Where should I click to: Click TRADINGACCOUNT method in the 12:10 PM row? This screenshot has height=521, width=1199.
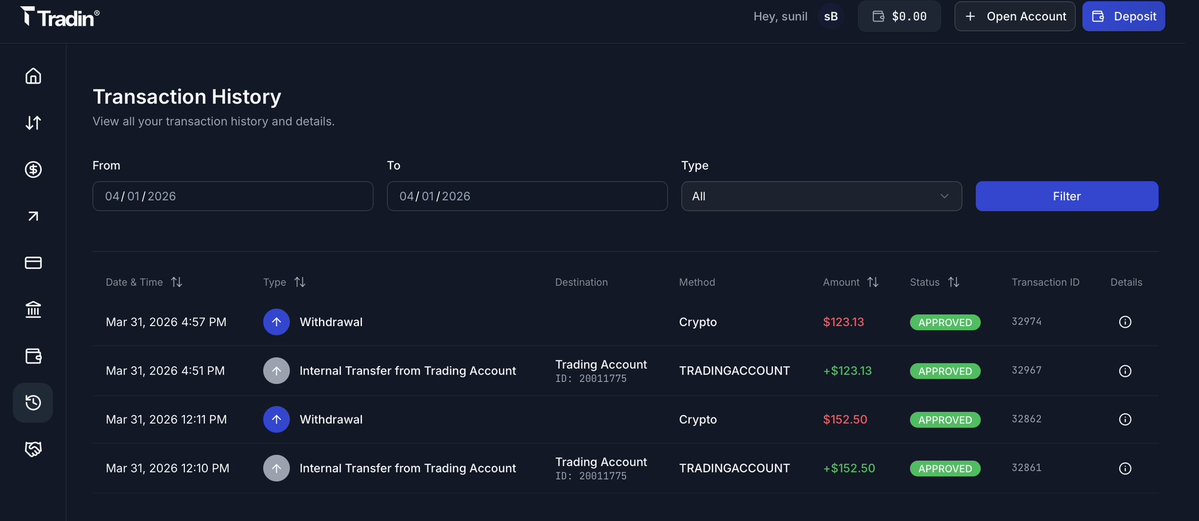coord(734,468)
